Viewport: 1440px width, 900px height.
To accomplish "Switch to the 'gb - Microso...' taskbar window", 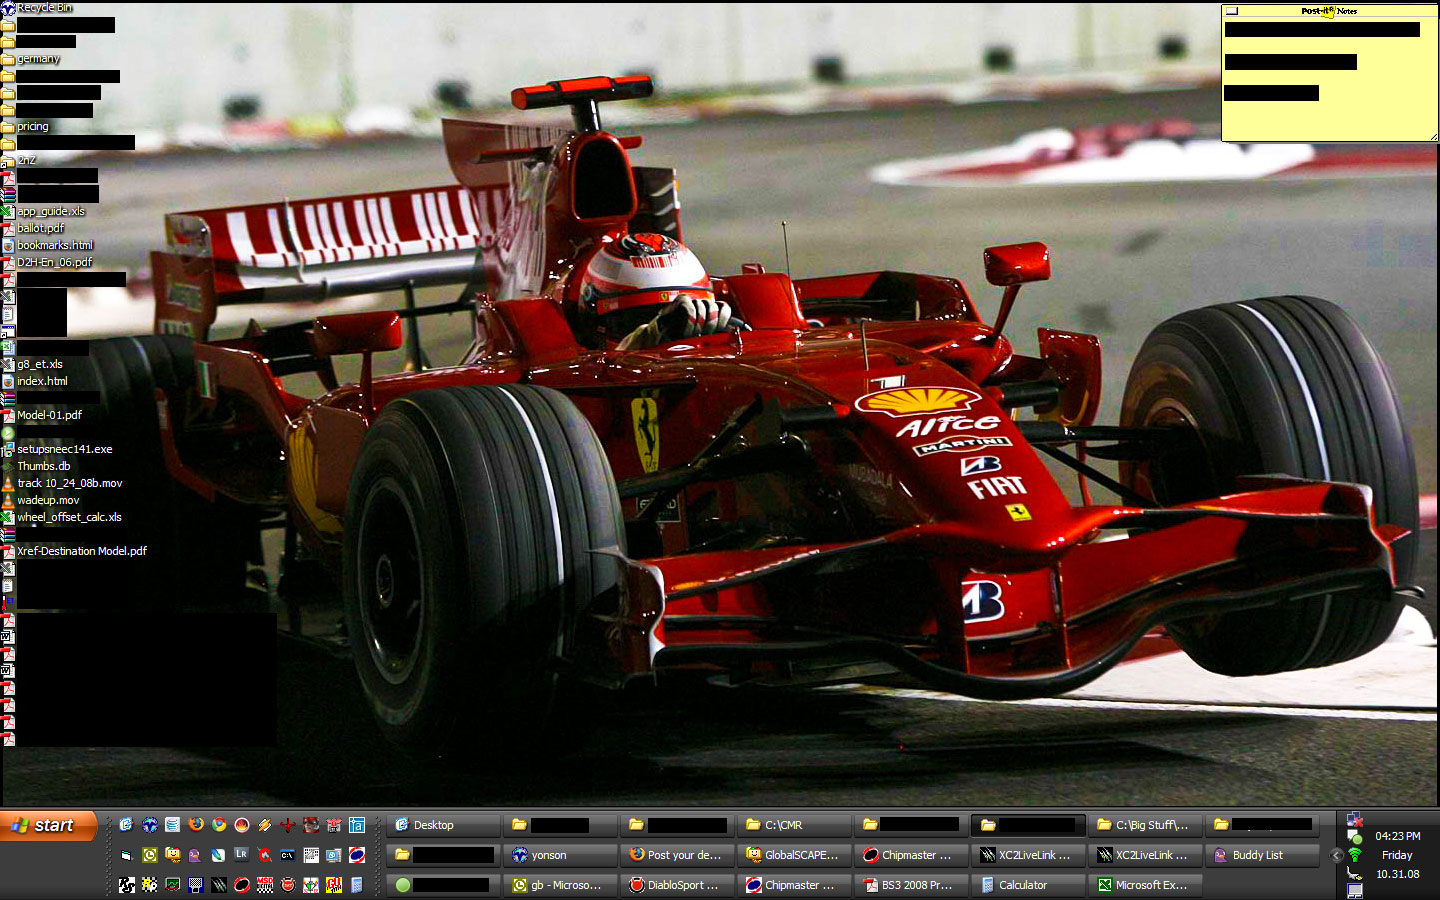I will pos(560,886).
